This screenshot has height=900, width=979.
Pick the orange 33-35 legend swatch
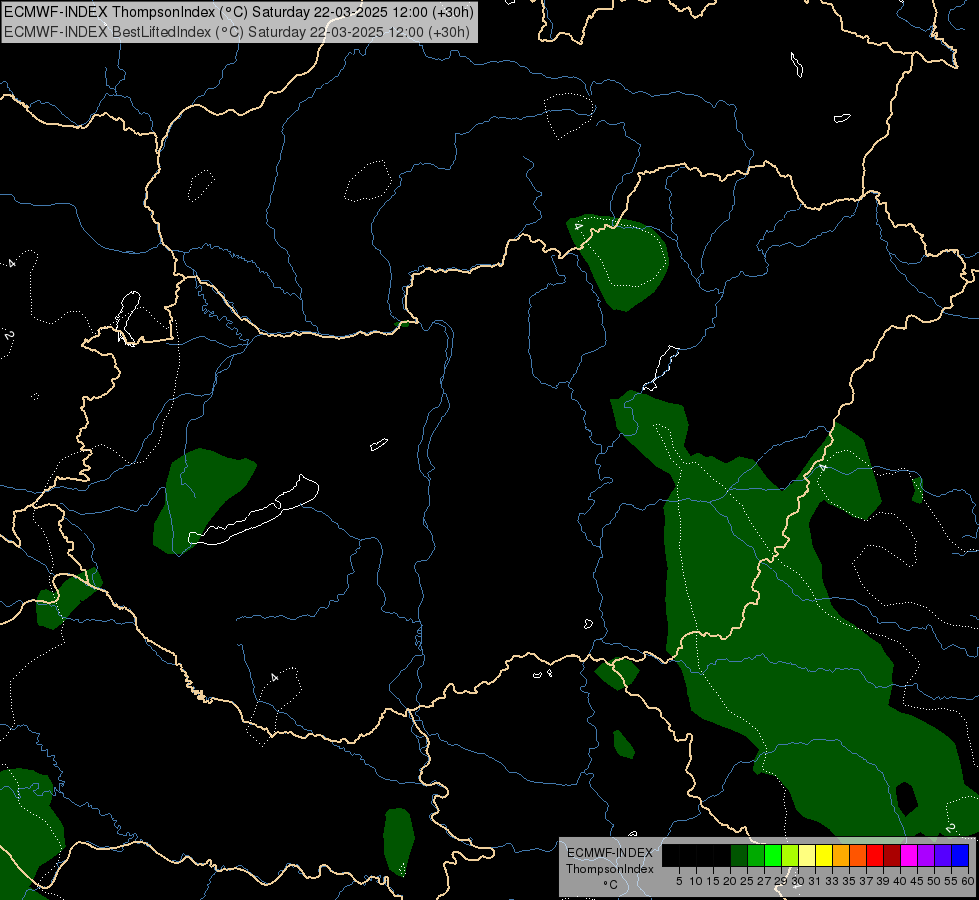(841, 855)
